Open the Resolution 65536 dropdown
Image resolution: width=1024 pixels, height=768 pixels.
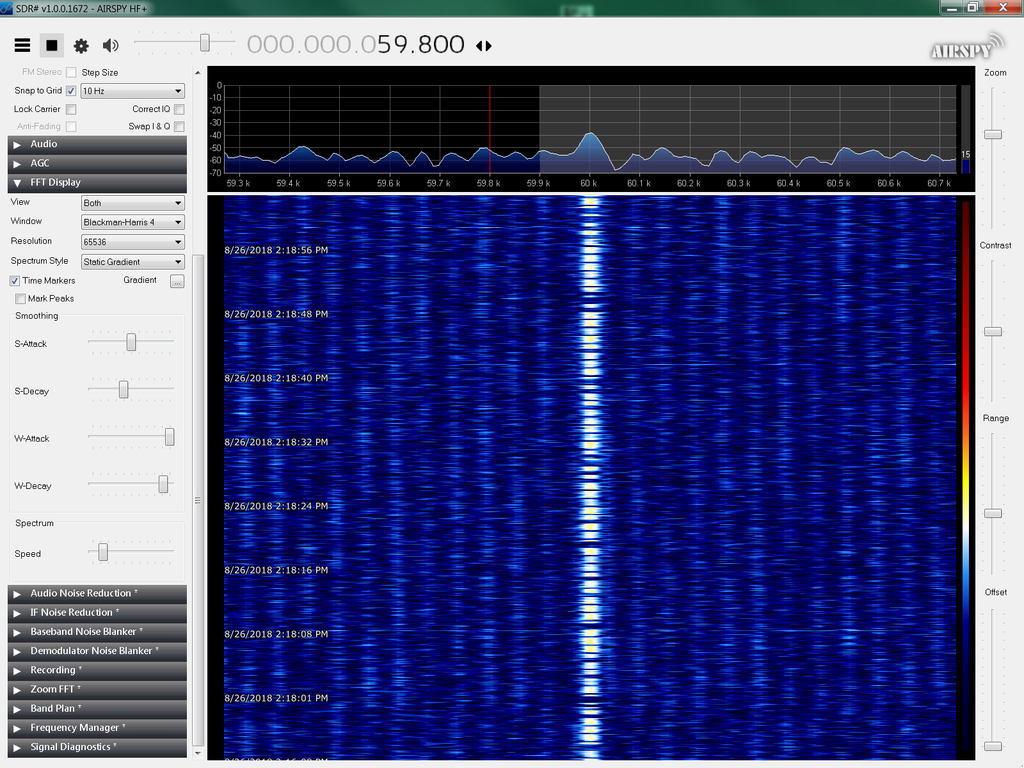click(x=133, y=242)
